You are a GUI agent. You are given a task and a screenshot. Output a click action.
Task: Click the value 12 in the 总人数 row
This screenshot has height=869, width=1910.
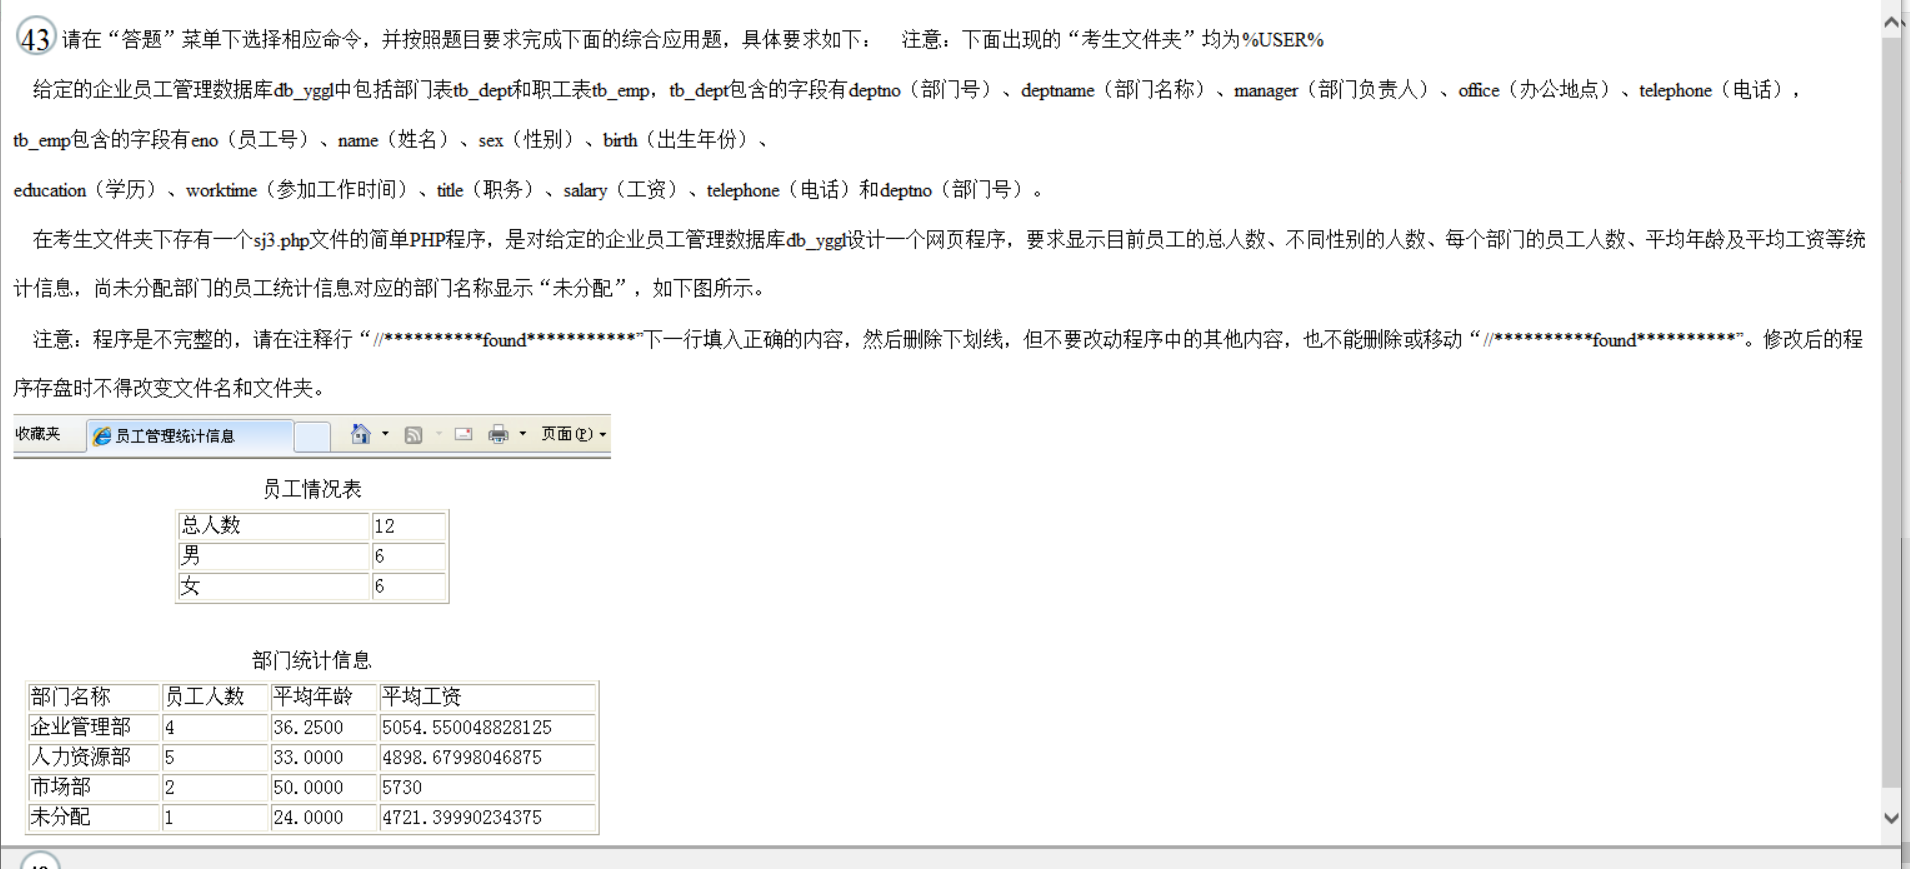click(x=408, y=526)
